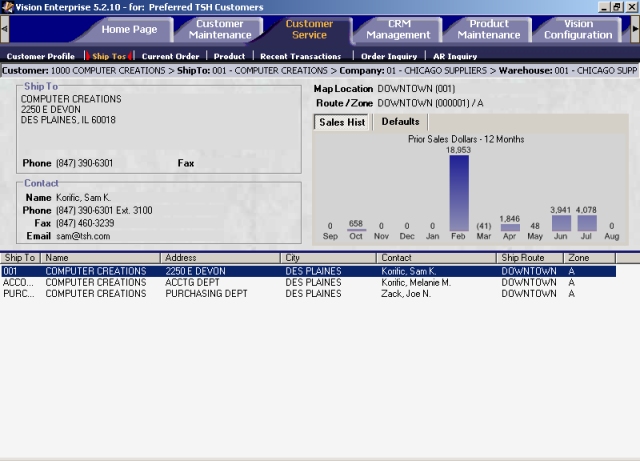Click contact Zack, Joe N.
The width and height of the screenshot is (640, 461).
click(406, 294)
